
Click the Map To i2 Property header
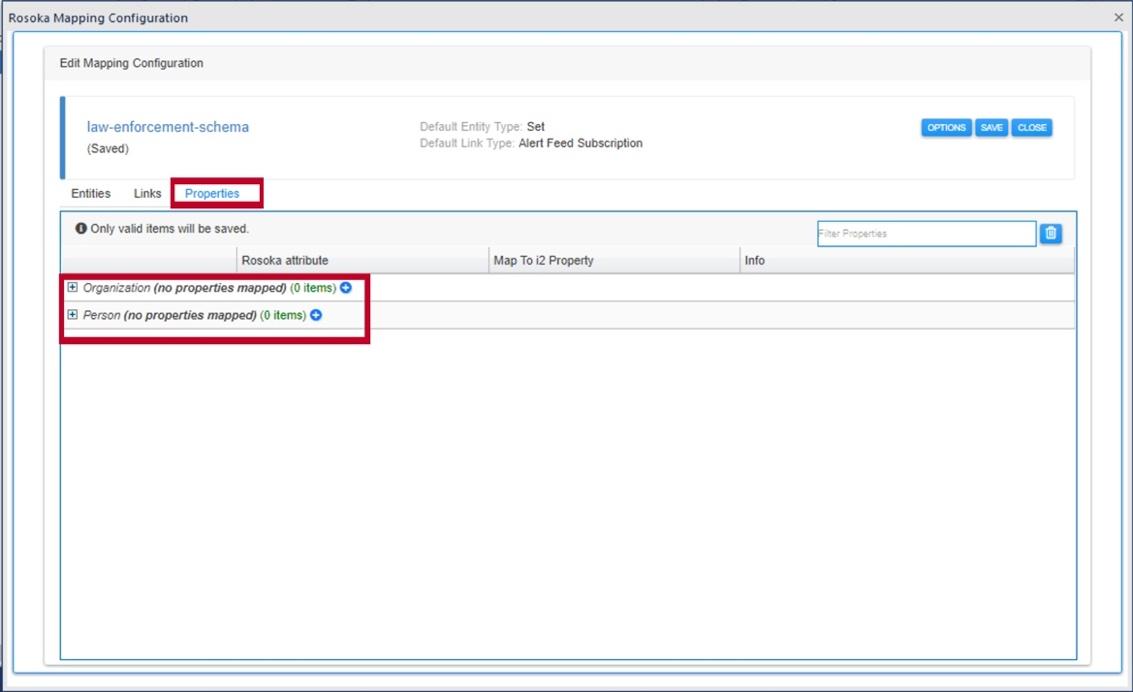[x=543, y=260]
